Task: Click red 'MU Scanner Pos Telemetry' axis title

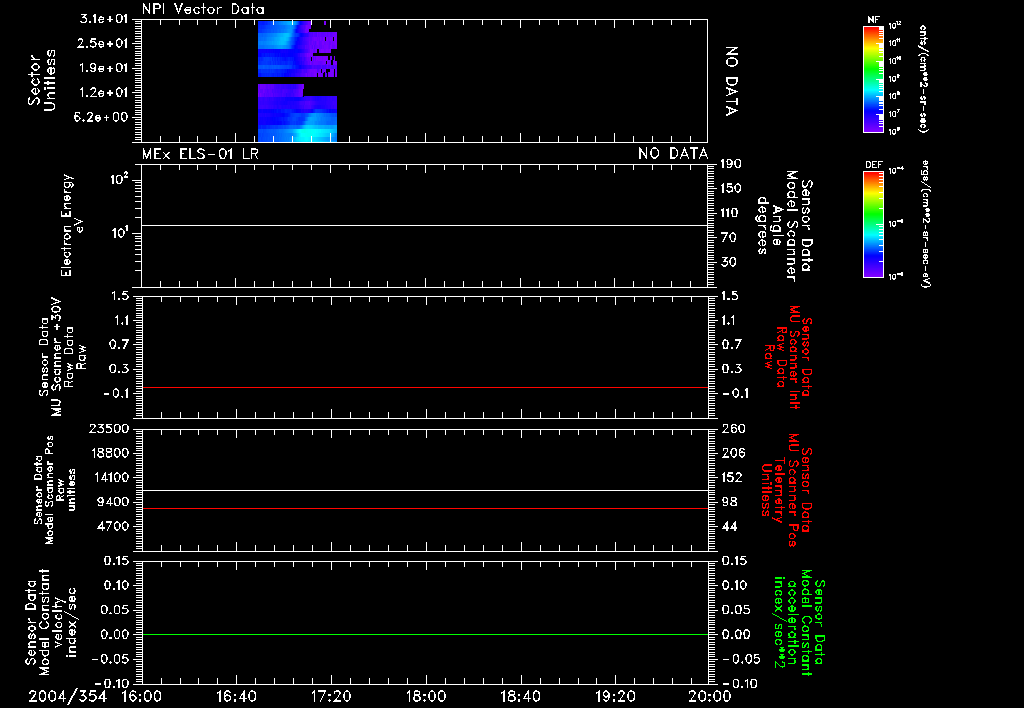Action: tap(786, 490)
